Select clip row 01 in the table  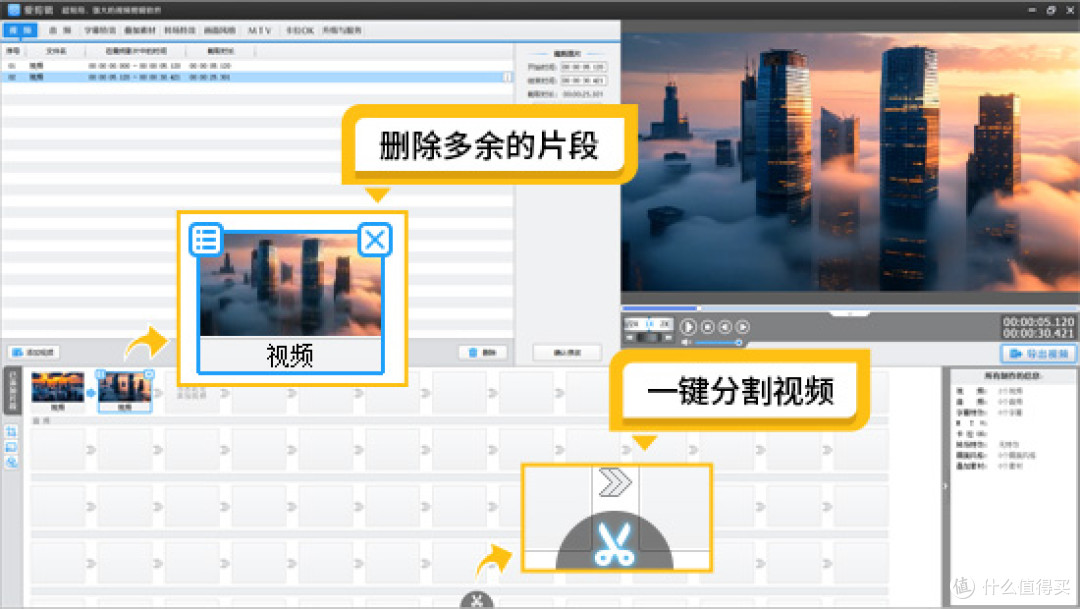click(x=256, y=65)
